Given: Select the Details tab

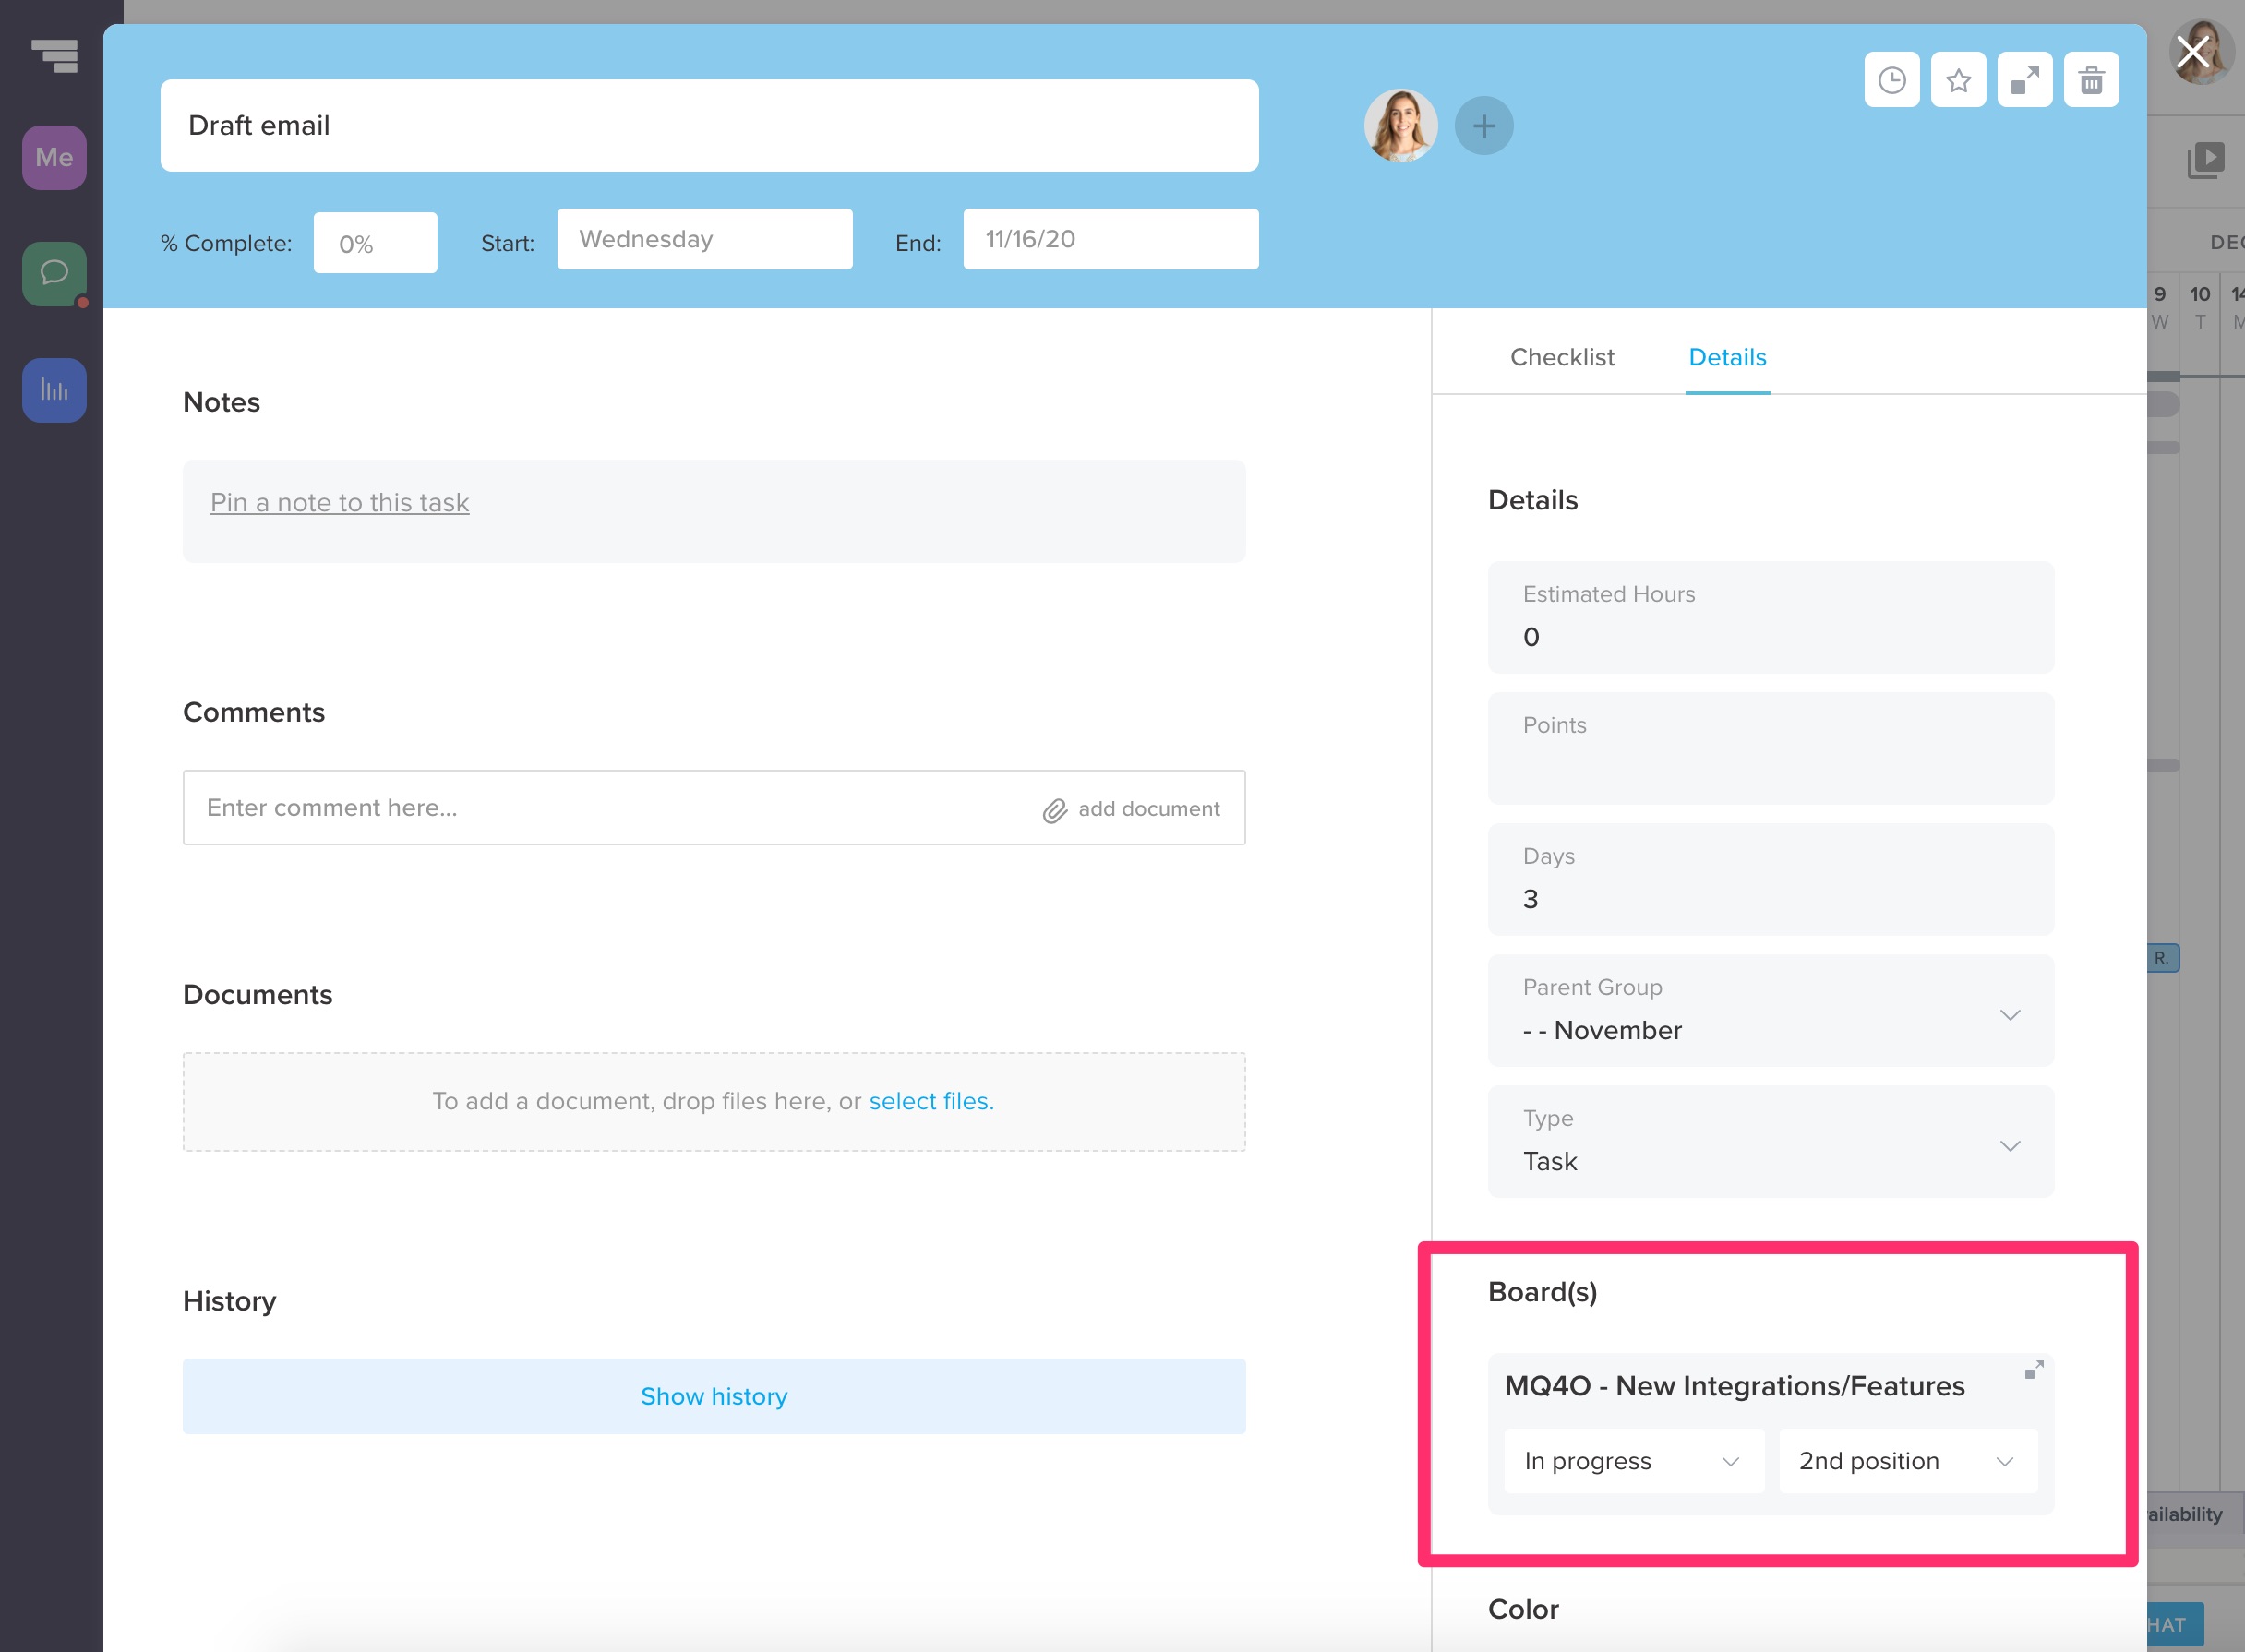Looking at the screenshot, I should point(1727,357).
